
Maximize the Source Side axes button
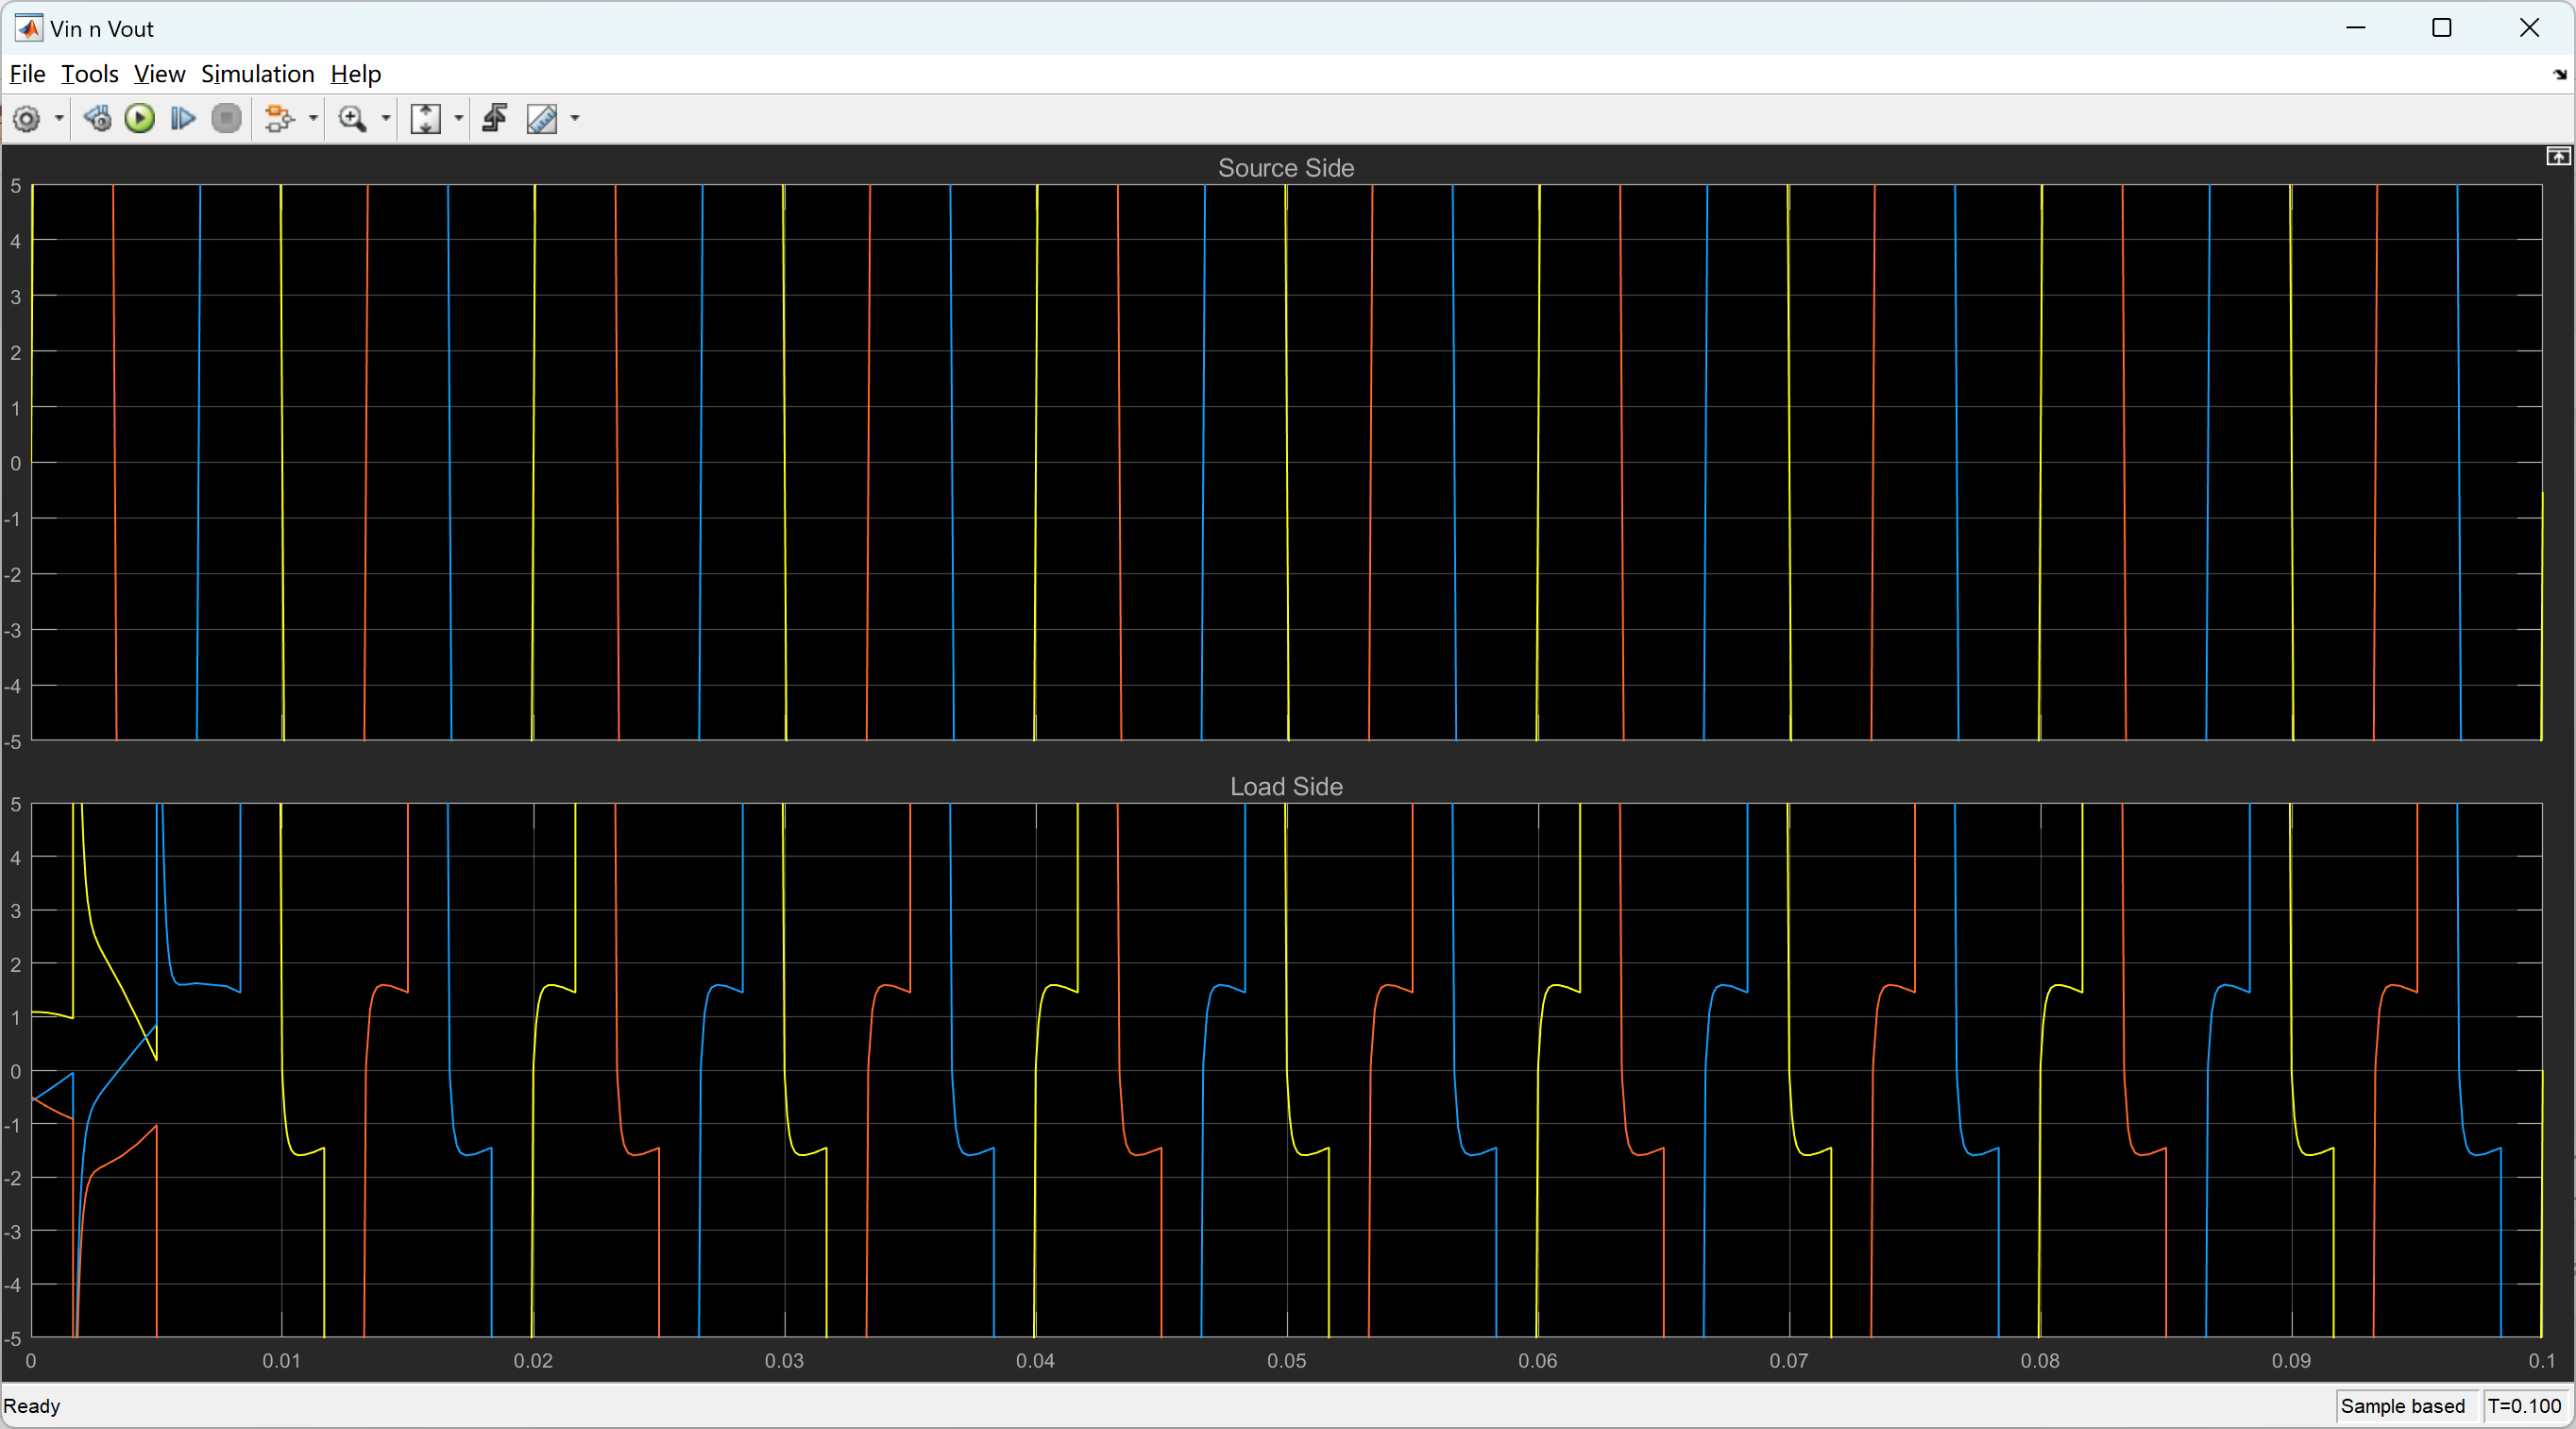pyautogui.click(x=2557, y=156)
